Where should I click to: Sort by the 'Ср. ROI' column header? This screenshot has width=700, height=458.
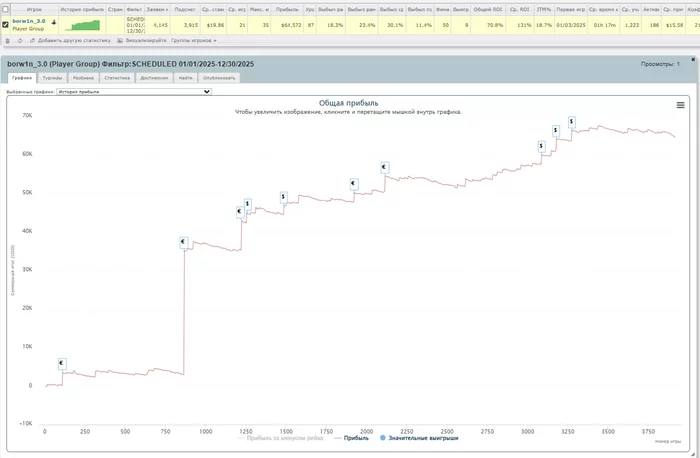(x=520, y=9)
